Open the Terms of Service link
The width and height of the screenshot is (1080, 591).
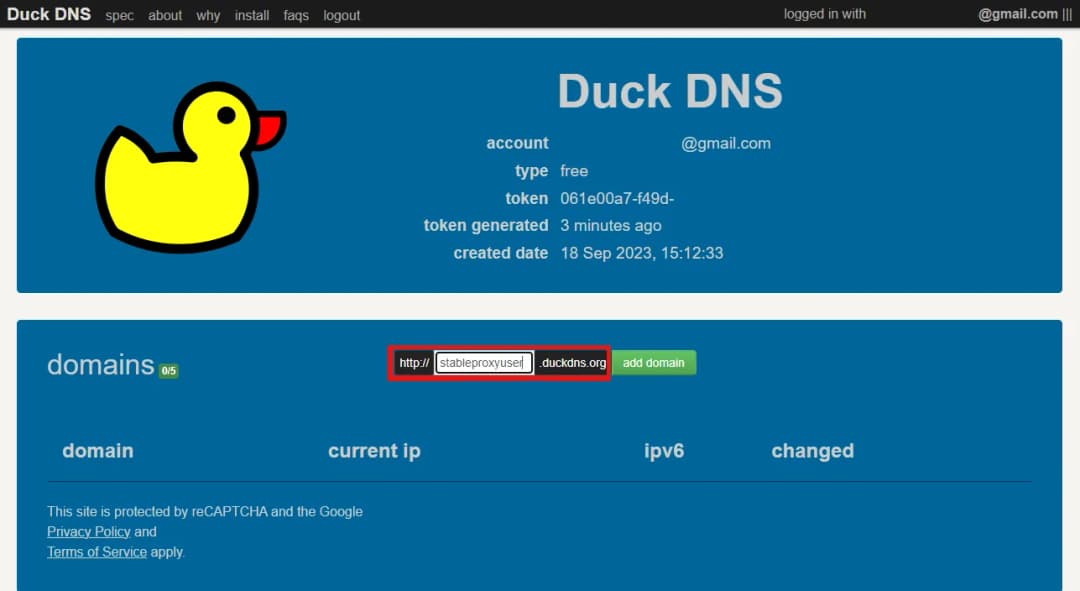tap(96, 551)
